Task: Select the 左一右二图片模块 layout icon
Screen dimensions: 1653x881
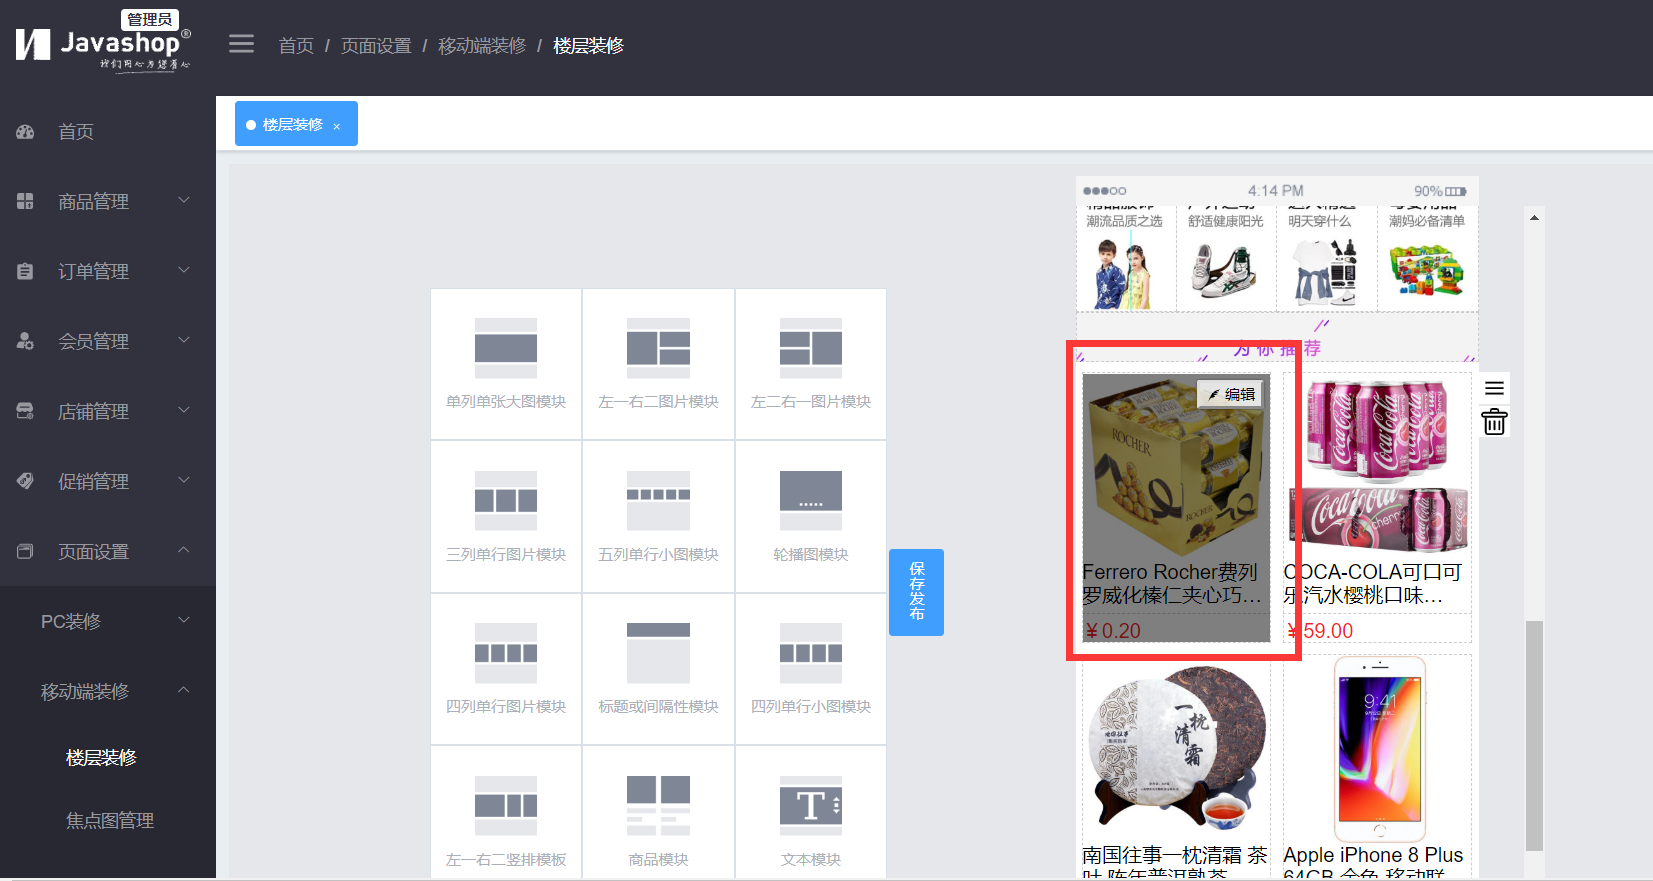Action: click(658, 348)
